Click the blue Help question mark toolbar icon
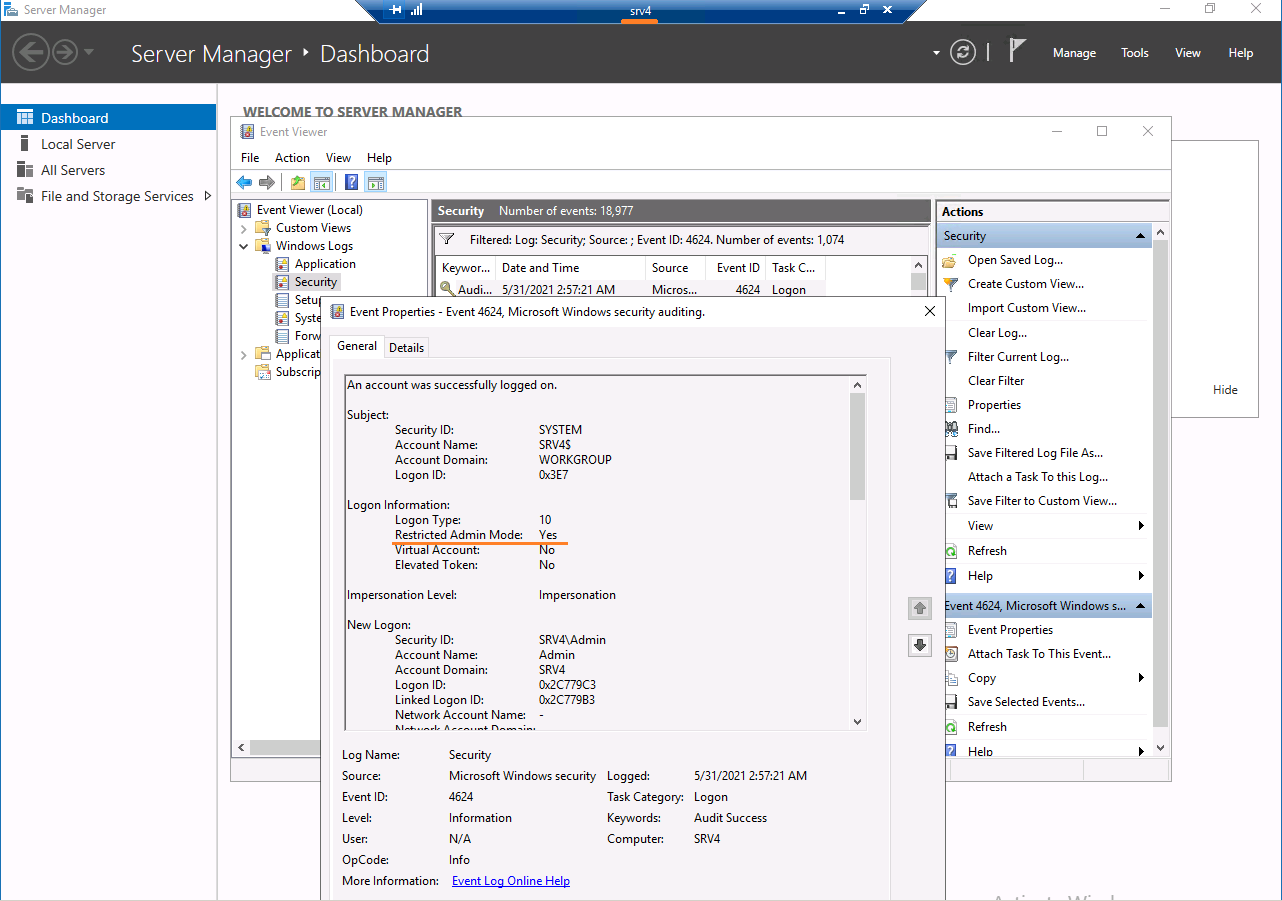Screen dimensions: 1282x901 (352, 182)
